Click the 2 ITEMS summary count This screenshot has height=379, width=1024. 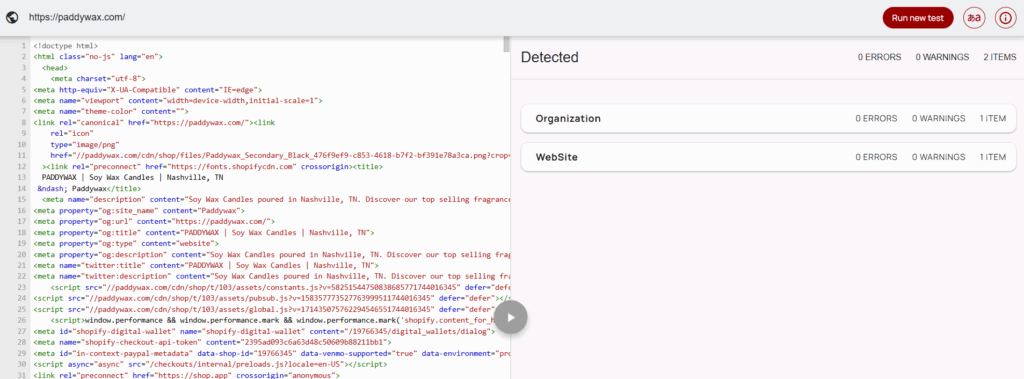click(1000, 58)
